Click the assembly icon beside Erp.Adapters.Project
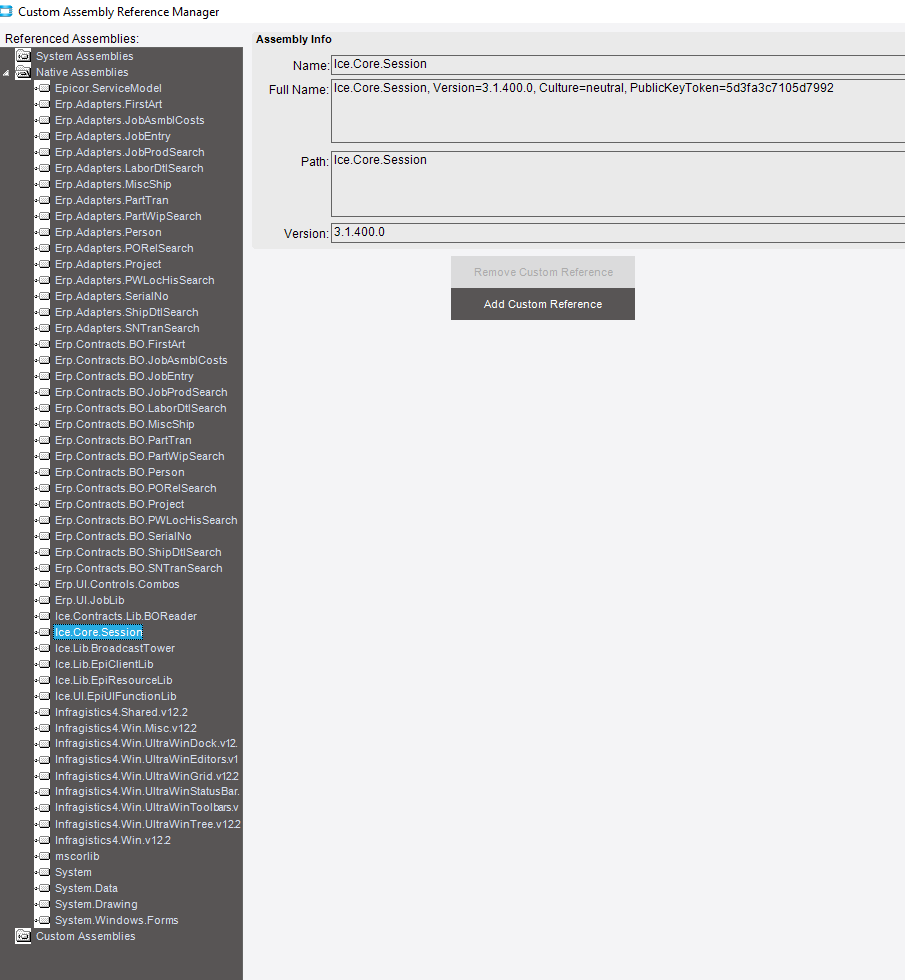Viewport: 905px width, 980px height. pos(44,264)
